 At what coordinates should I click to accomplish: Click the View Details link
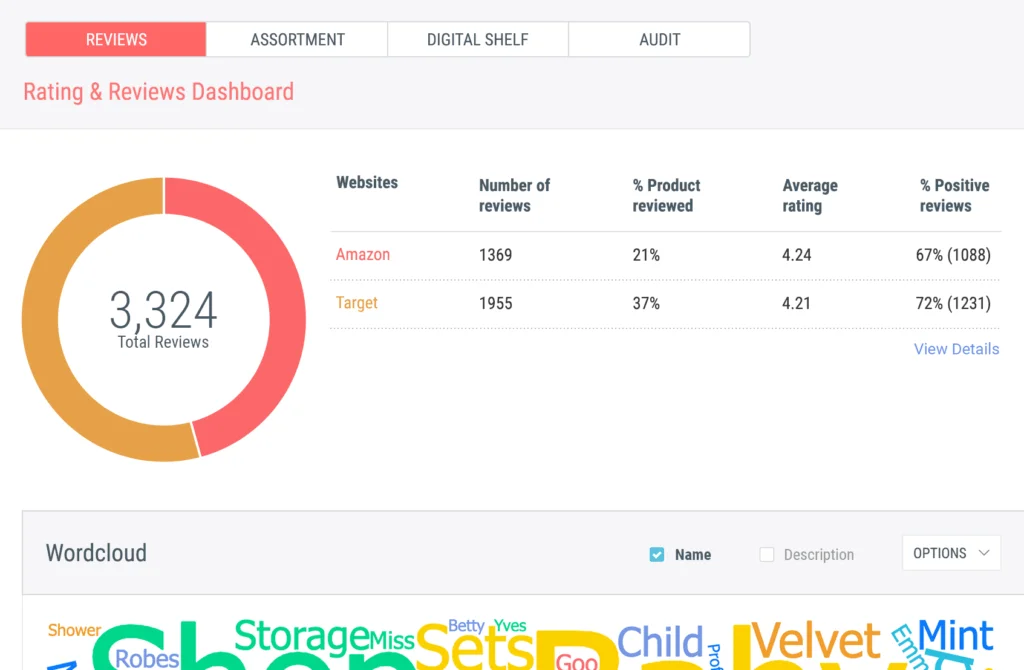956,349
